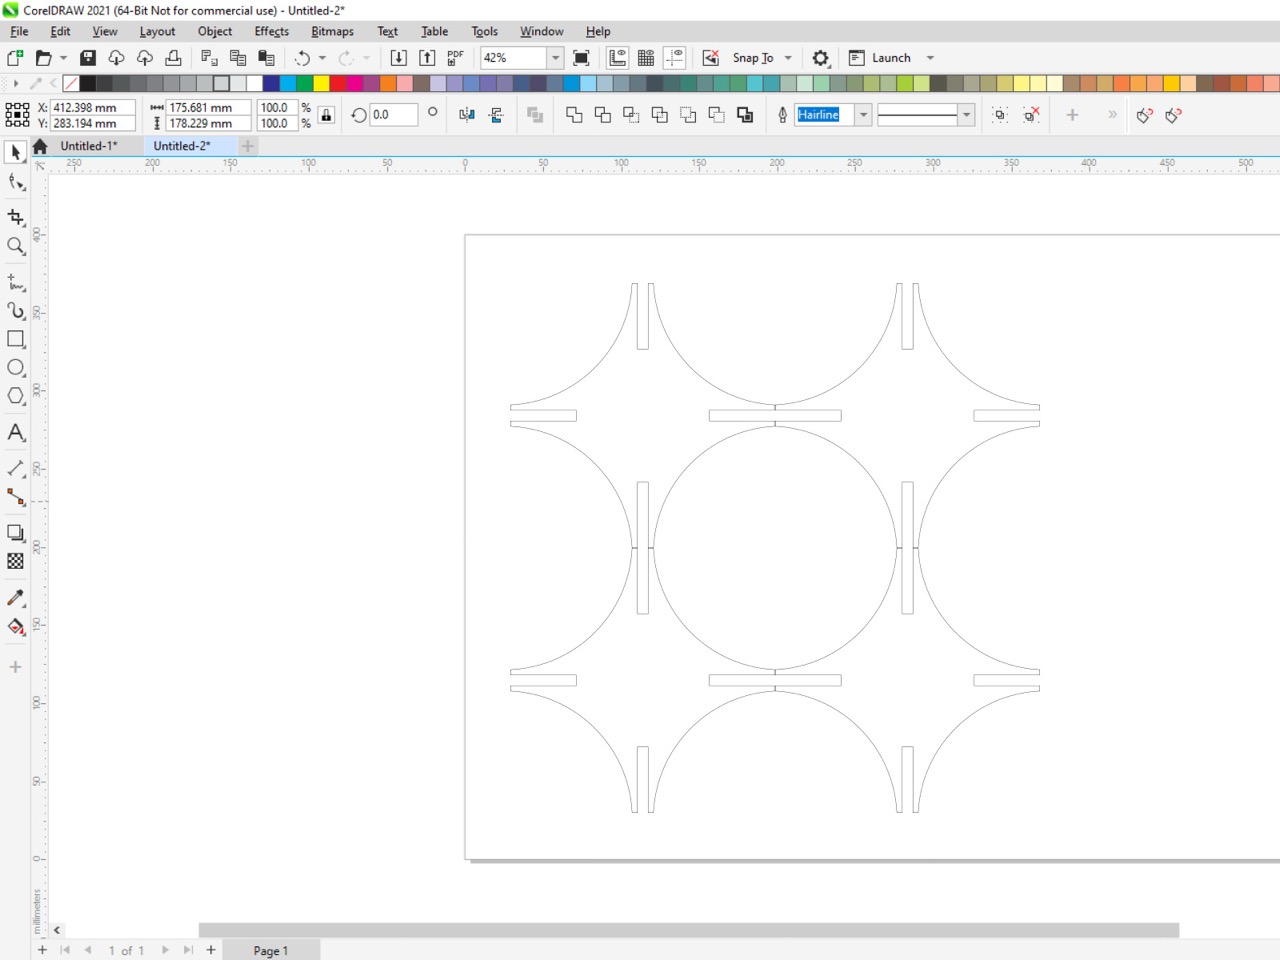Click Mirror vertically icon
1280x960 pixels.
click(496, 115)
